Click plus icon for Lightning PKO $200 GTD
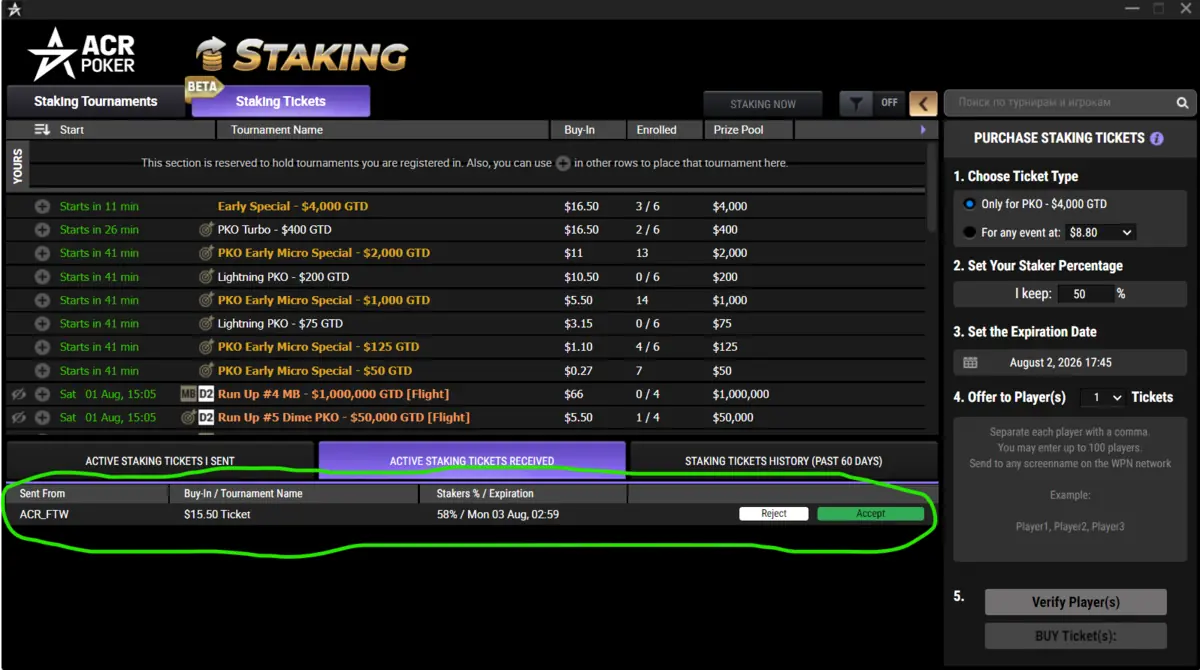Screen dimensions: 1200x670 point(42,276)
